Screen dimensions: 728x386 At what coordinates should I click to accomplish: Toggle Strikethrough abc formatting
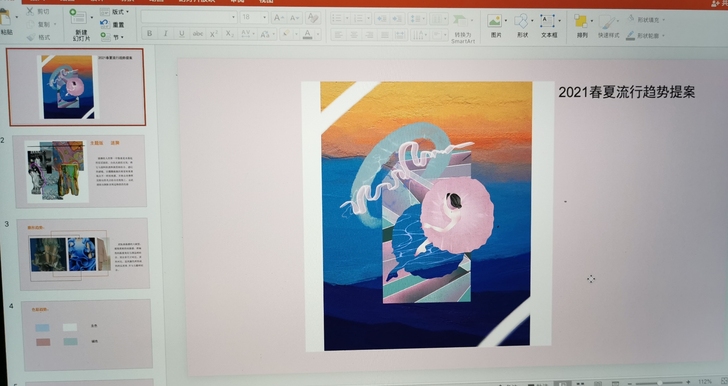[x=198, y=33]
